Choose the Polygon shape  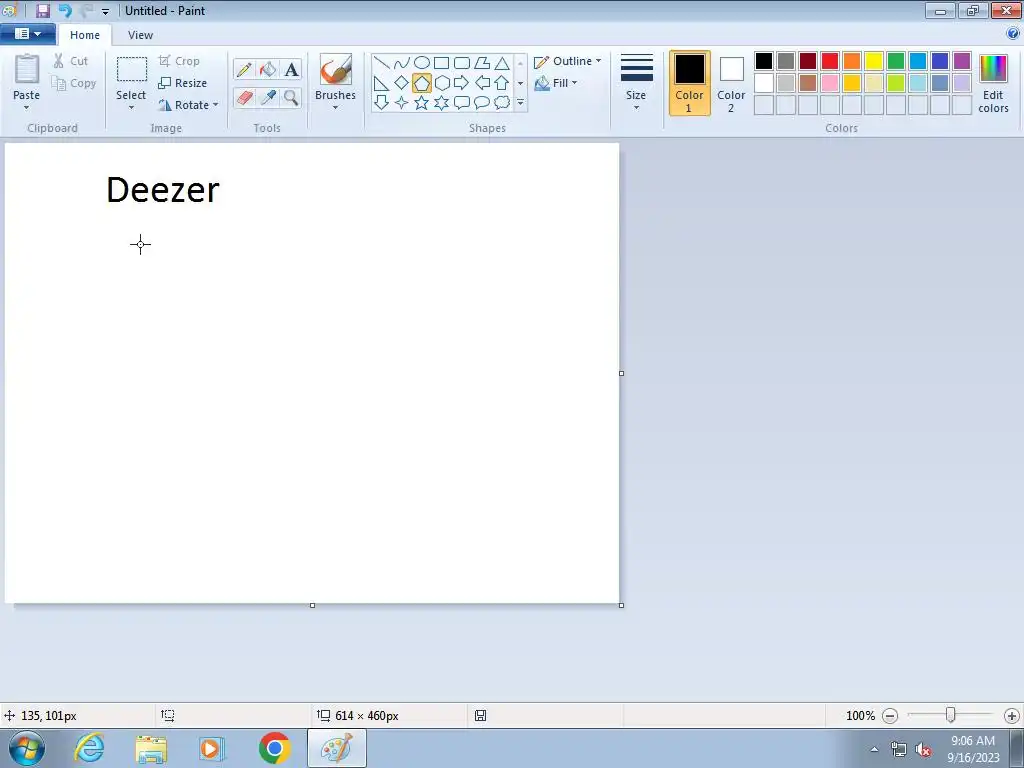click(482, 63)
